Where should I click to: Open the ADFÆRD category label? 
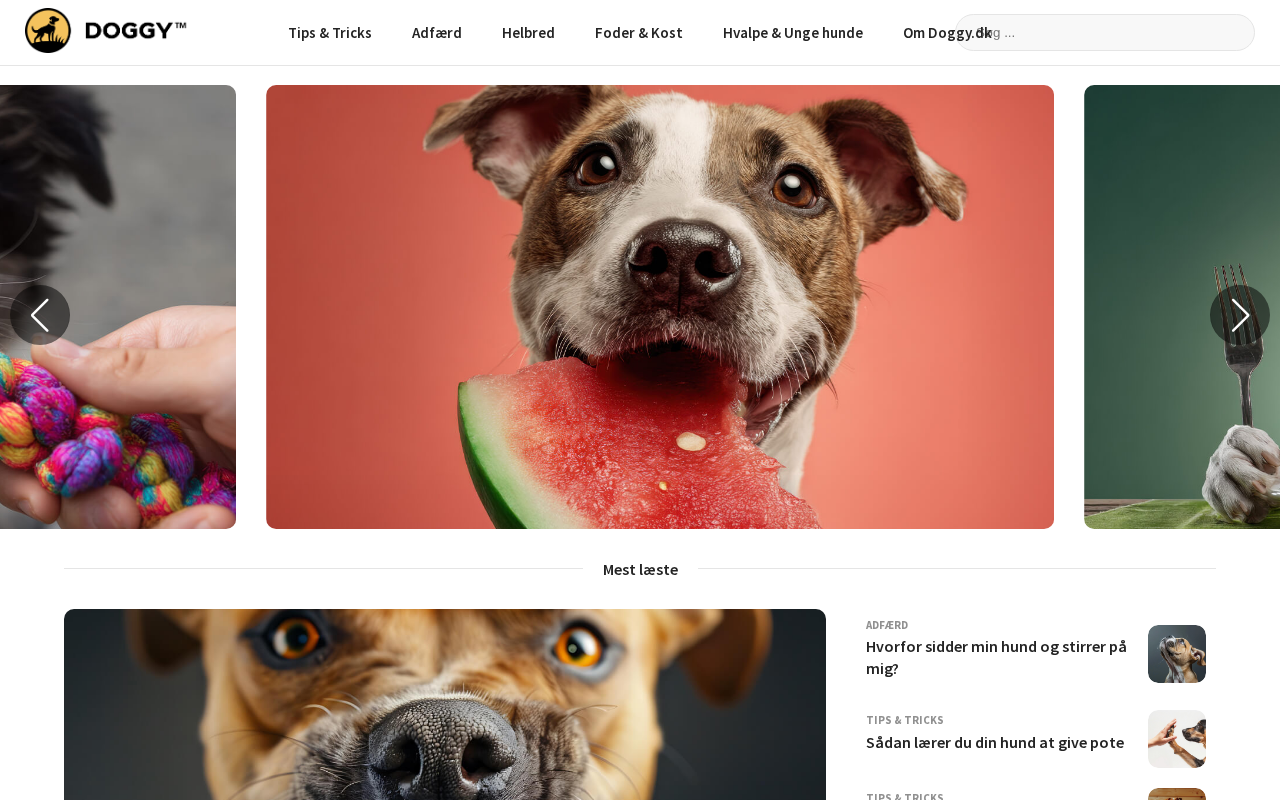click(887, 625)
